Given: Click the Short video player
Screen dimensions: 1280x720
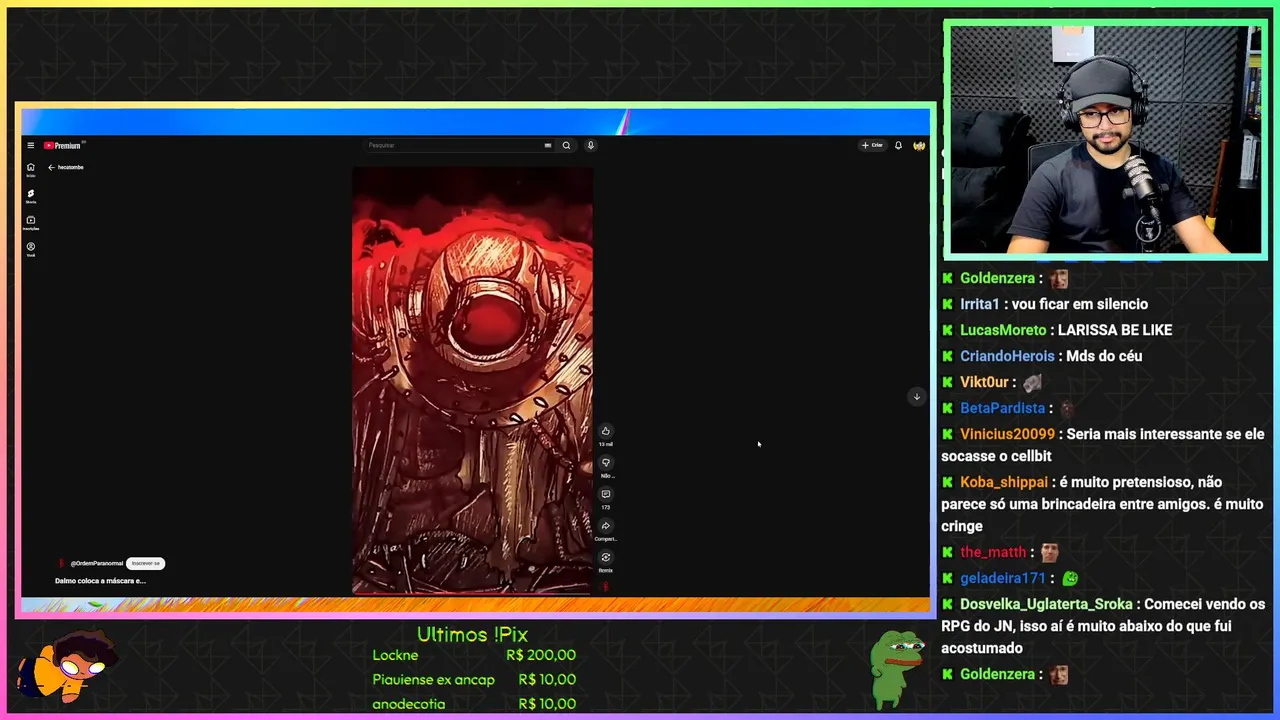Looking at the screenshot, I should 472,380.
